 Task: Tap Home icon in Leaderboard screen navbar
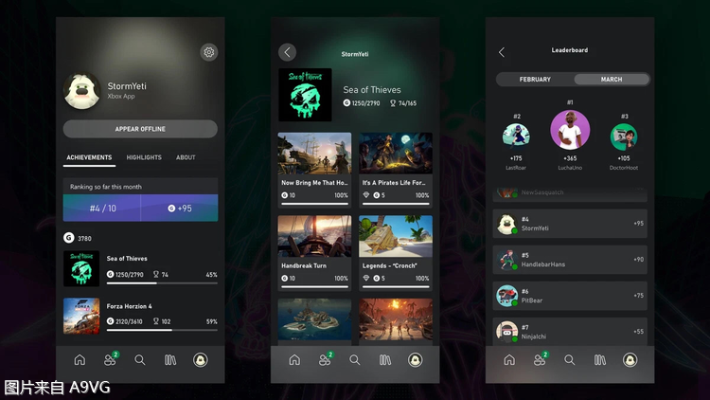click(509, 360)
